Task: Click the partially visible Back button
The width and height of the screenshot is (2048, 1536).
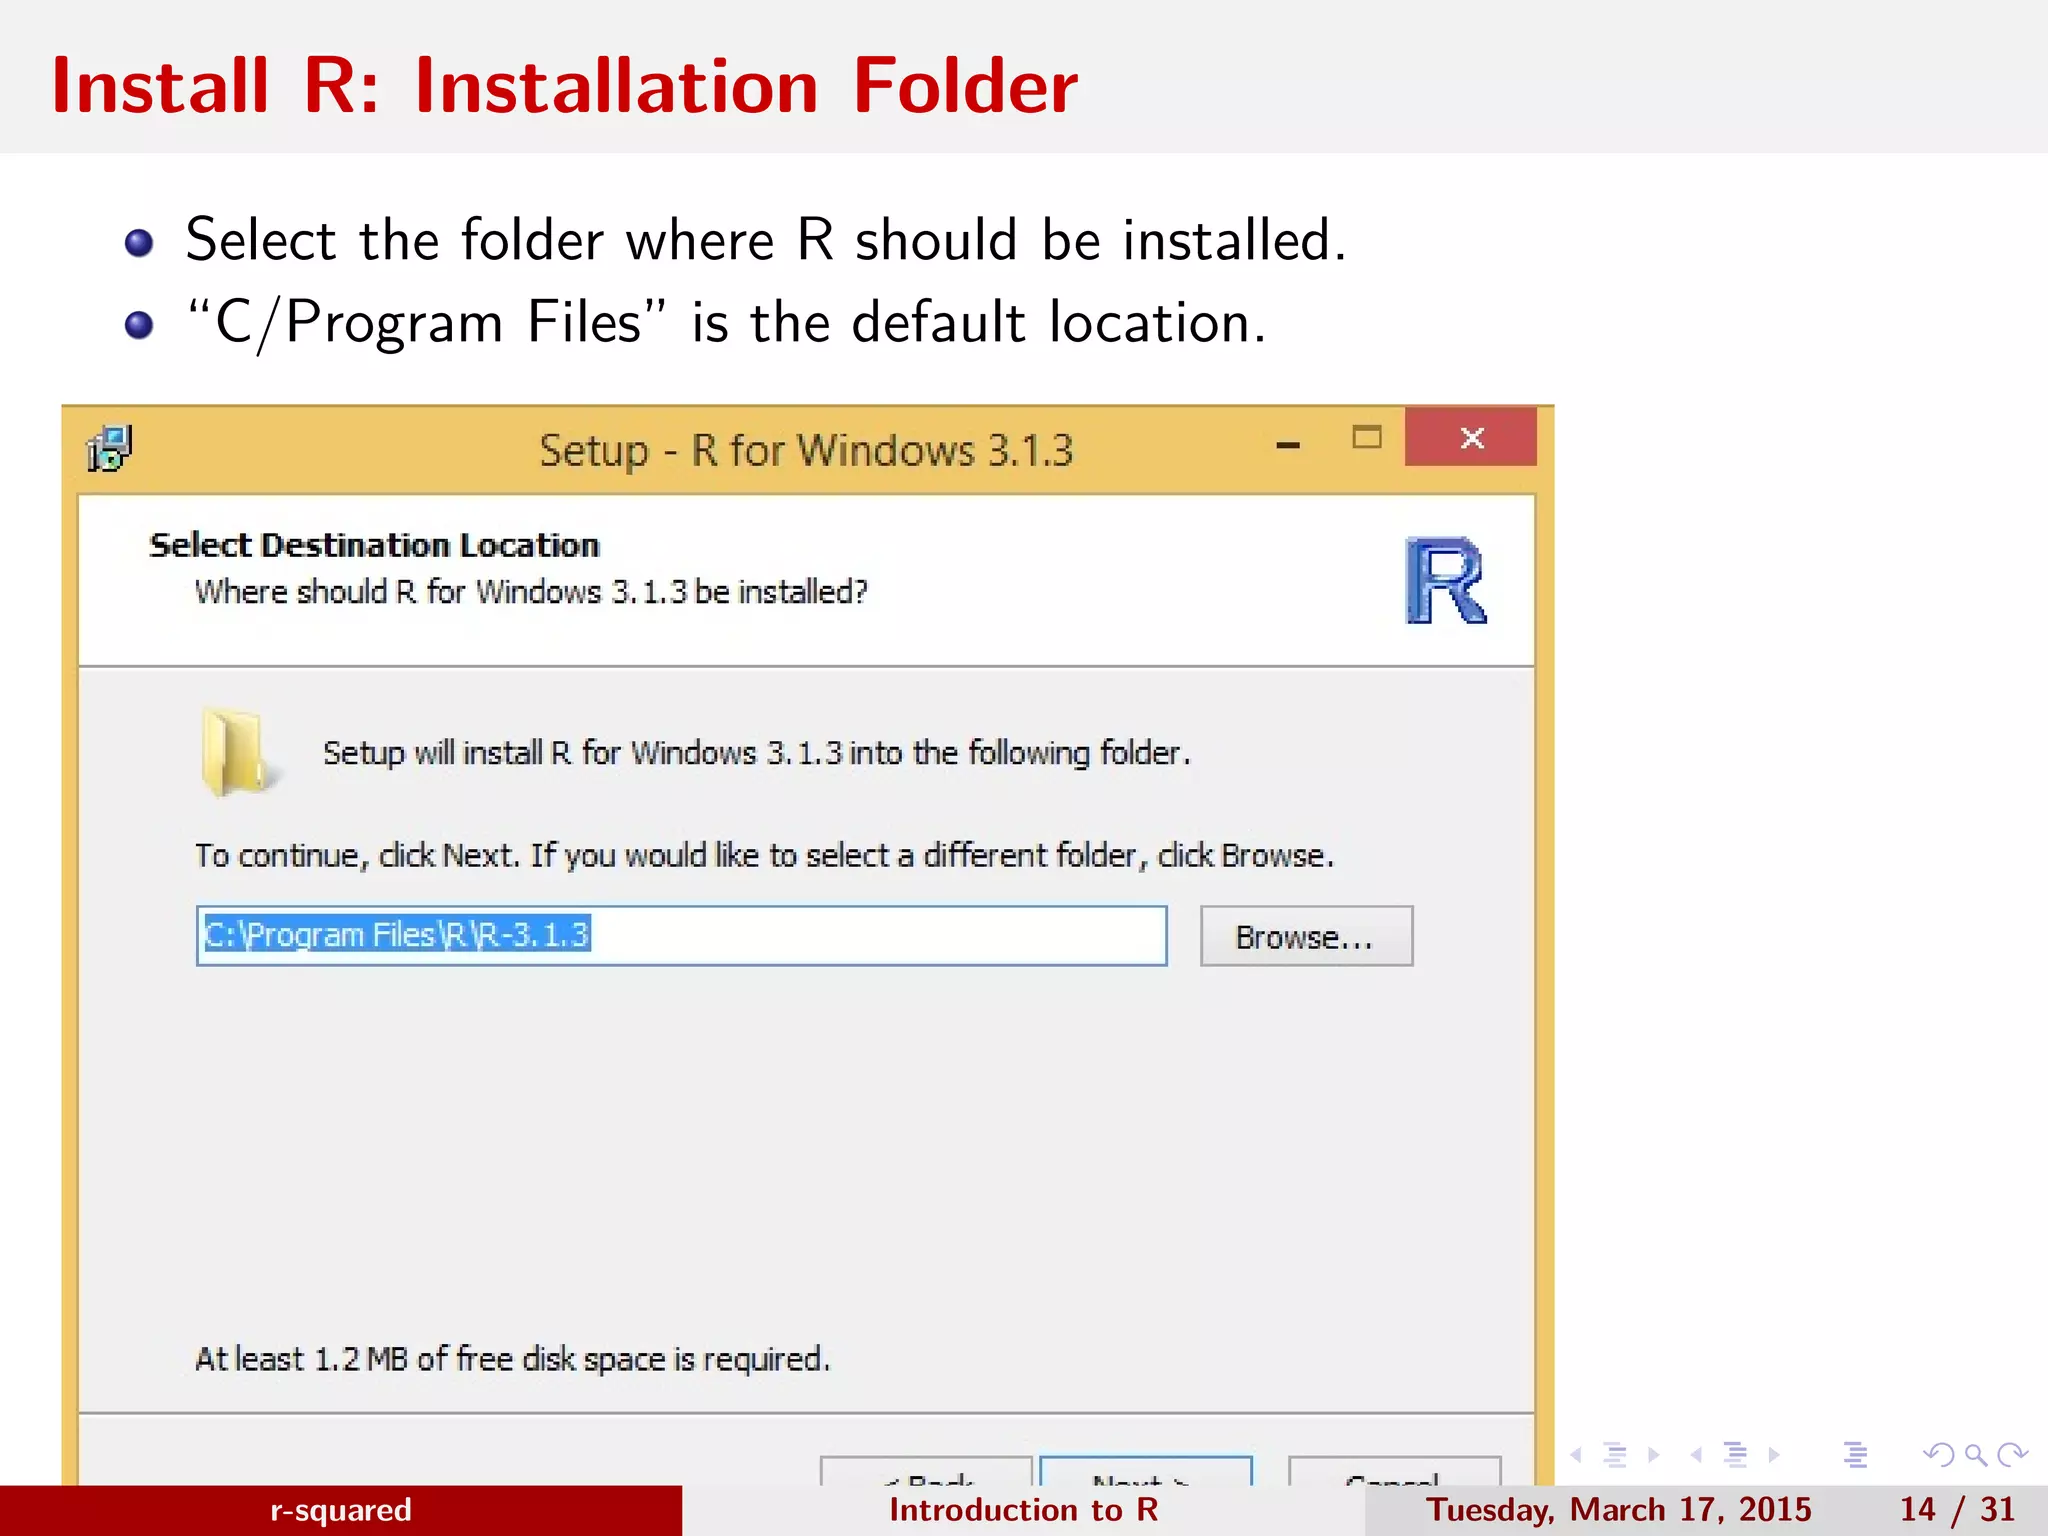Action: pyautogui.click(x=926, y=1471)
